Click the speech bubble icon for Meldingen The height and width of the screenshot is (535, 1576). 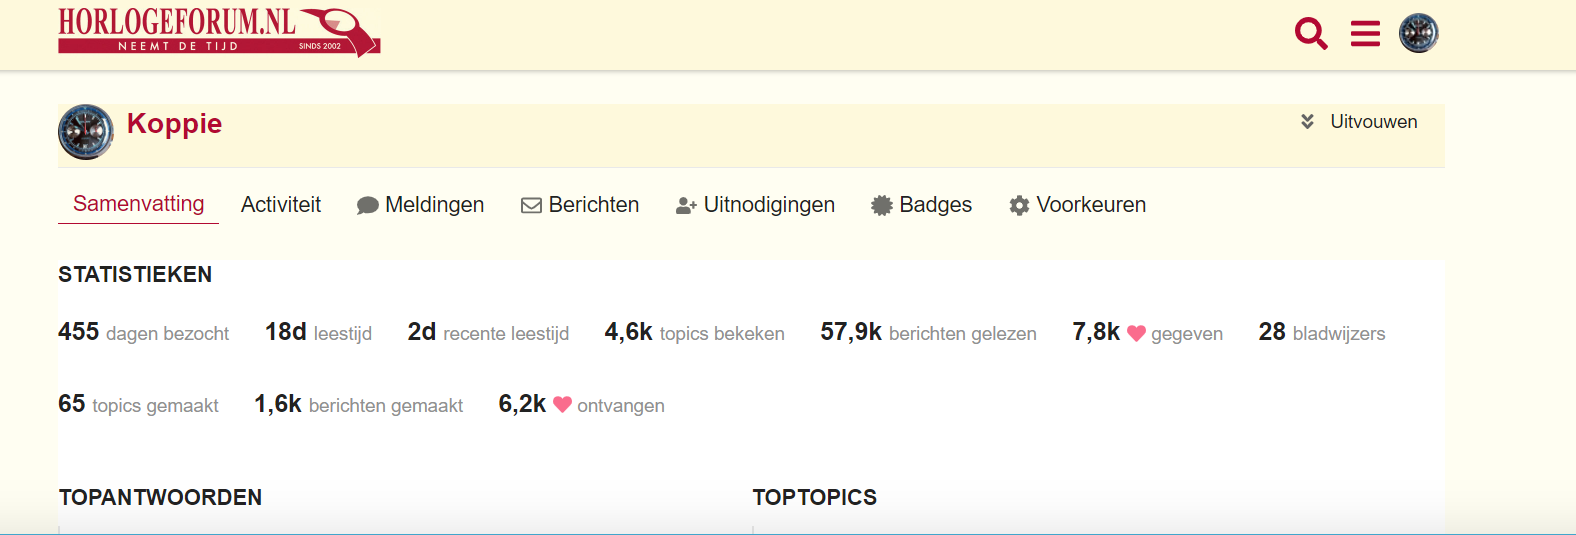[x=368, y=206]
